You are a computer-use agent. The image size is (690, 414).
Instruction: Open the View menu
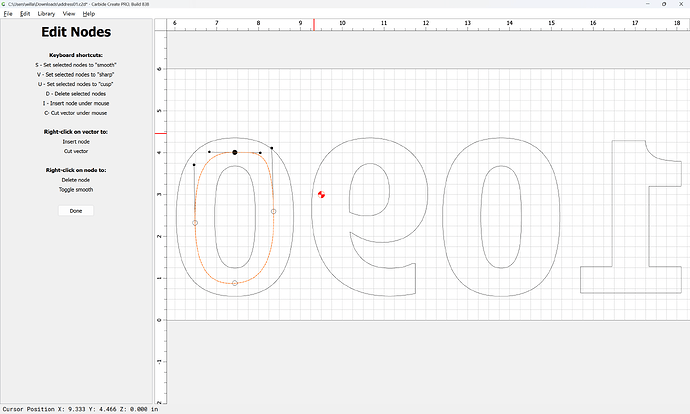coord(69,14)
